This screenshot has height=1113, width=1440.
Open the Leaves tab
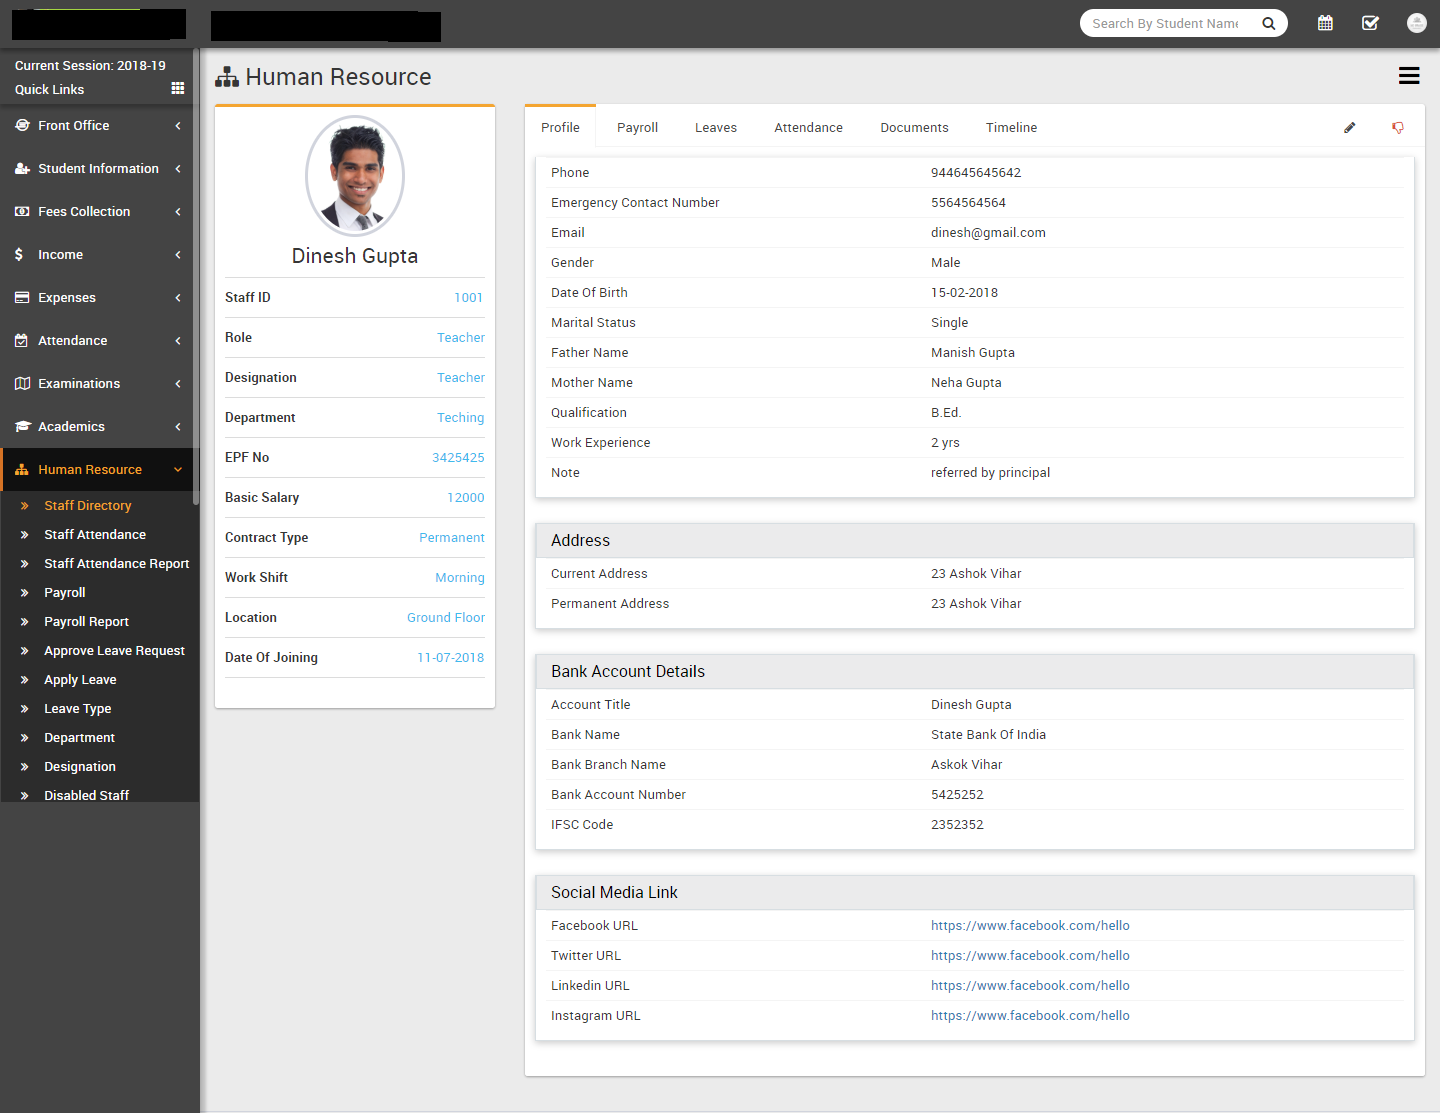(x=716, y=128)
